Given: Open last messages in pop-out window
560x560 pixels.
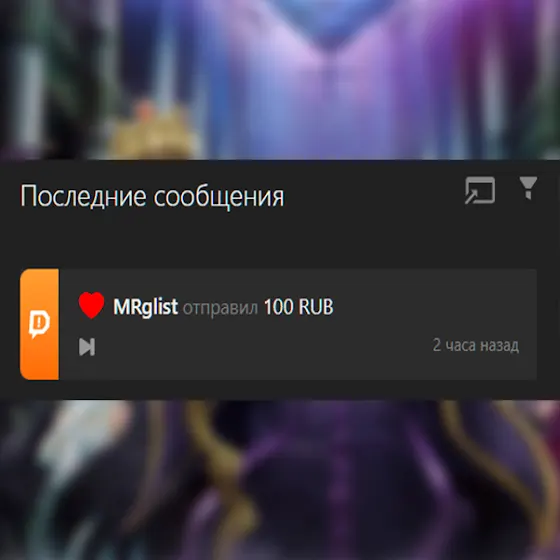Looking at the screenshot, I should pos(480,190).
